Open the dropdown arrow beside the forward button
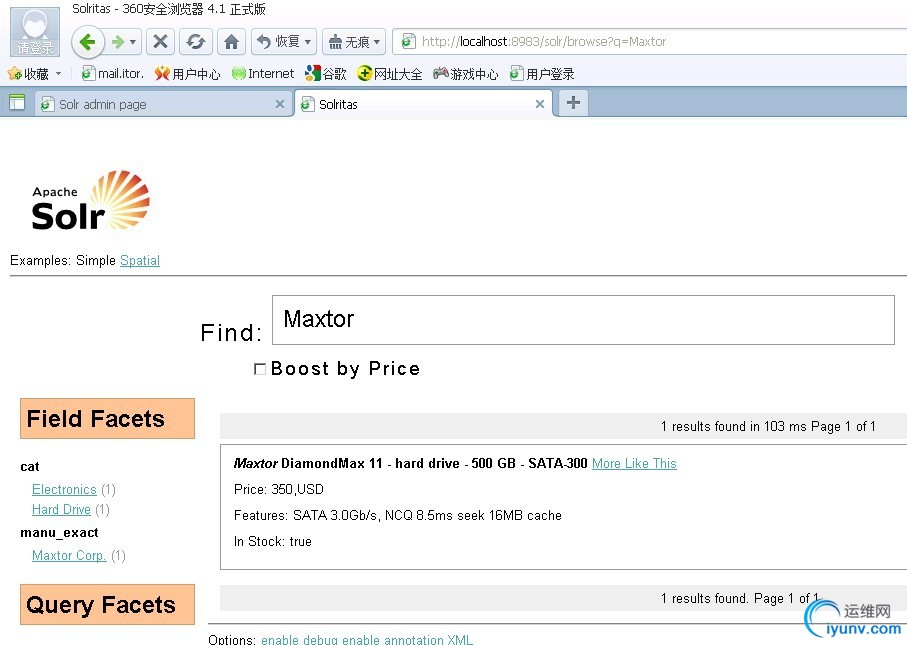 [x=133, y=42]
